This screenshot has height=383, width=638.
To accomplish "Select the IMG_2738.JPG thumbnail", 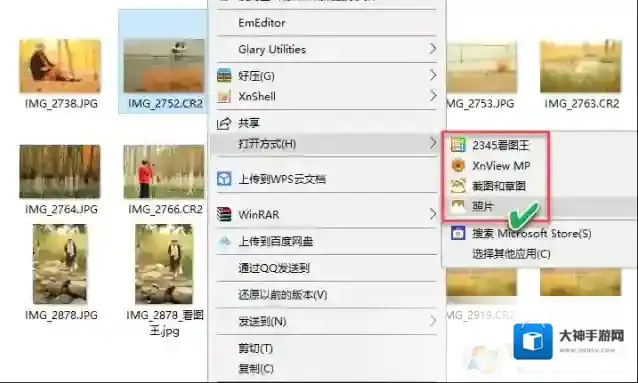I will click(x=60, y=66).
